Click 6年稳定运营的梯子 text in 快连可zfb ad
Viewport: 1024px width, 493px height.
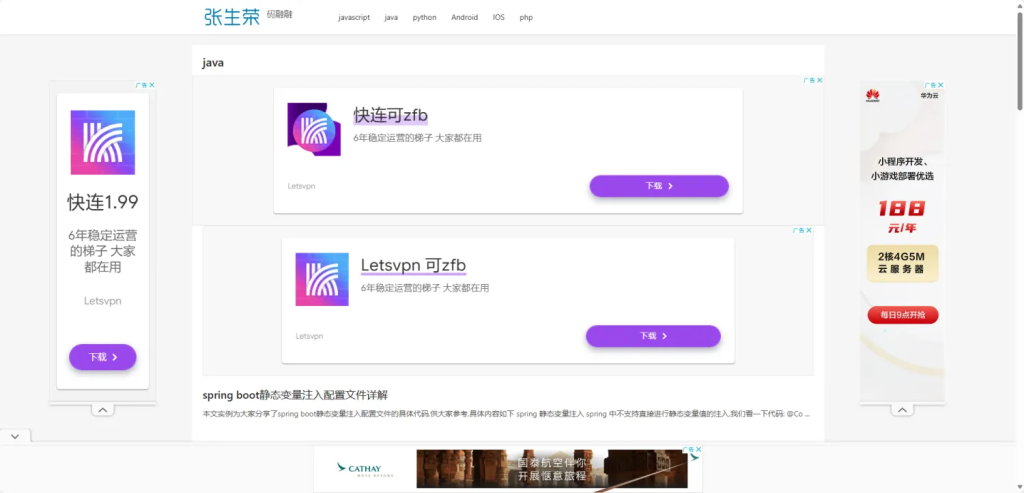[x=418, y=138]
